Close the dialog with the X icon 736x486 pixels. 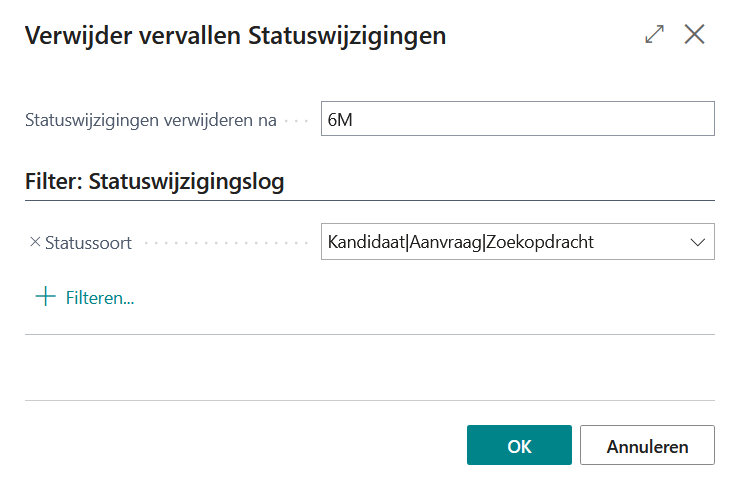[x=695, y=34]
